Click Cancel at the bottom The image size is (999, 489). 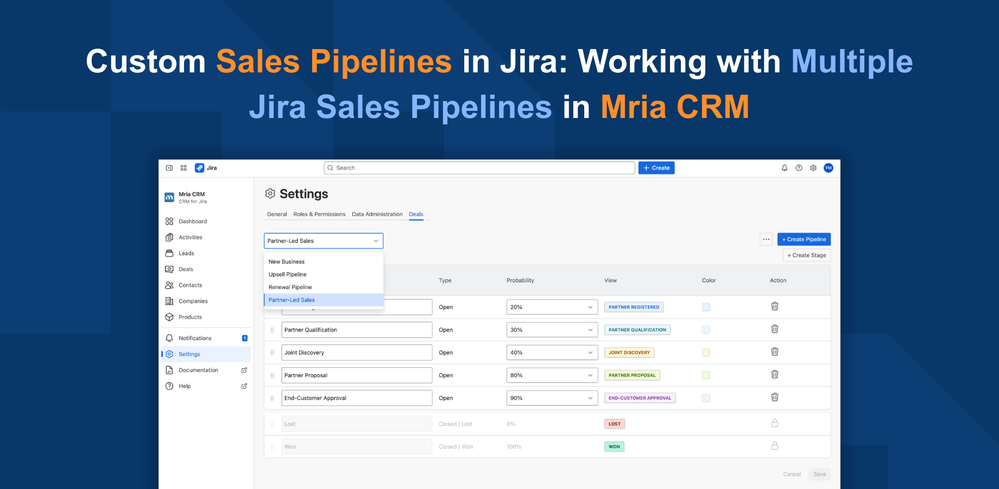792,474
